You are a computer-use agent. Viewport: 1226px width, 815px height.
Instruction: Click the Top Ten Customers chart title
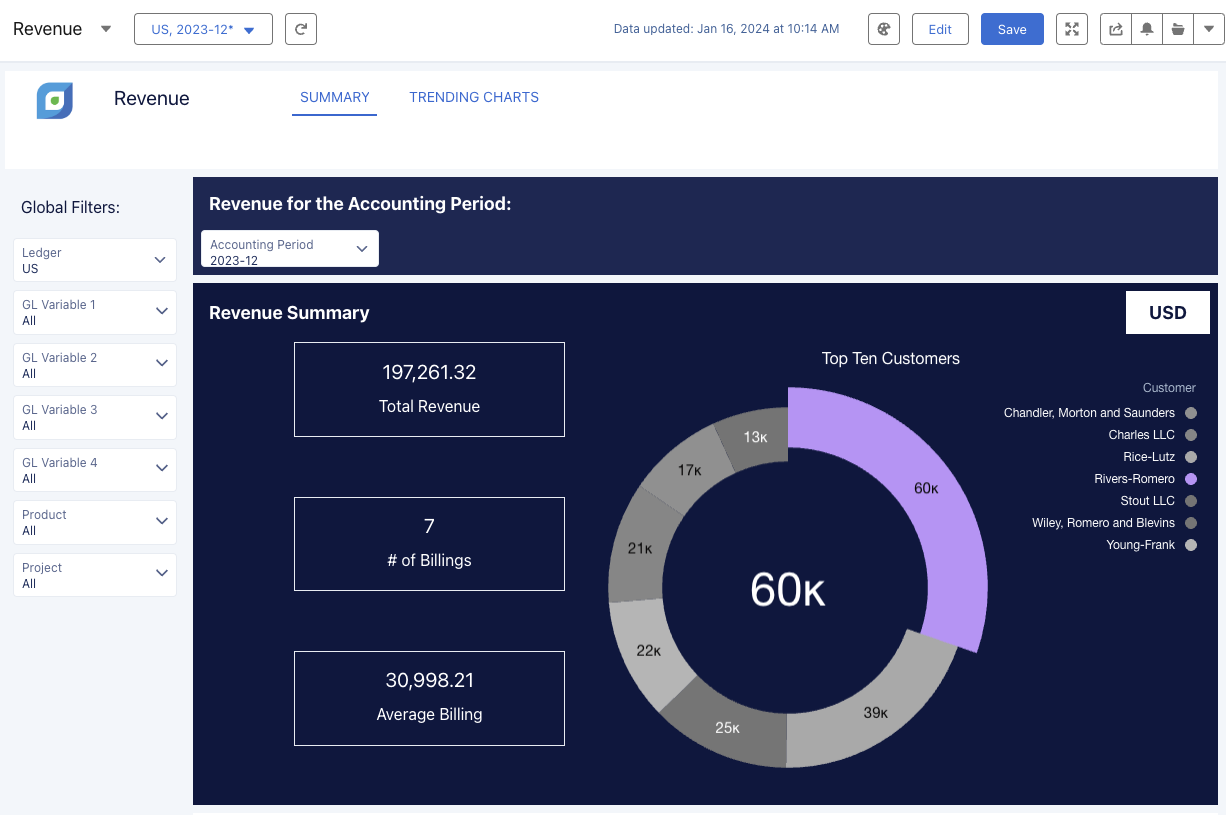891,358
